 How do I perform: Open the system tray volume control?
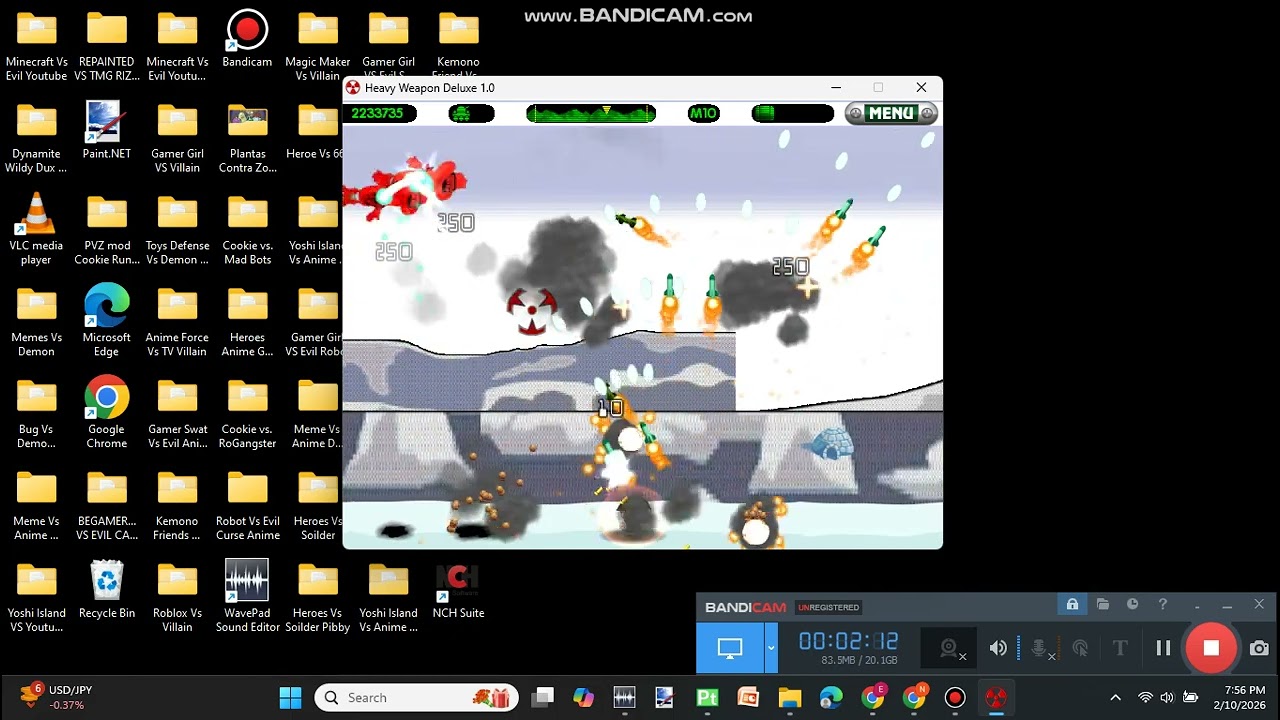(x=1167, y=698)
